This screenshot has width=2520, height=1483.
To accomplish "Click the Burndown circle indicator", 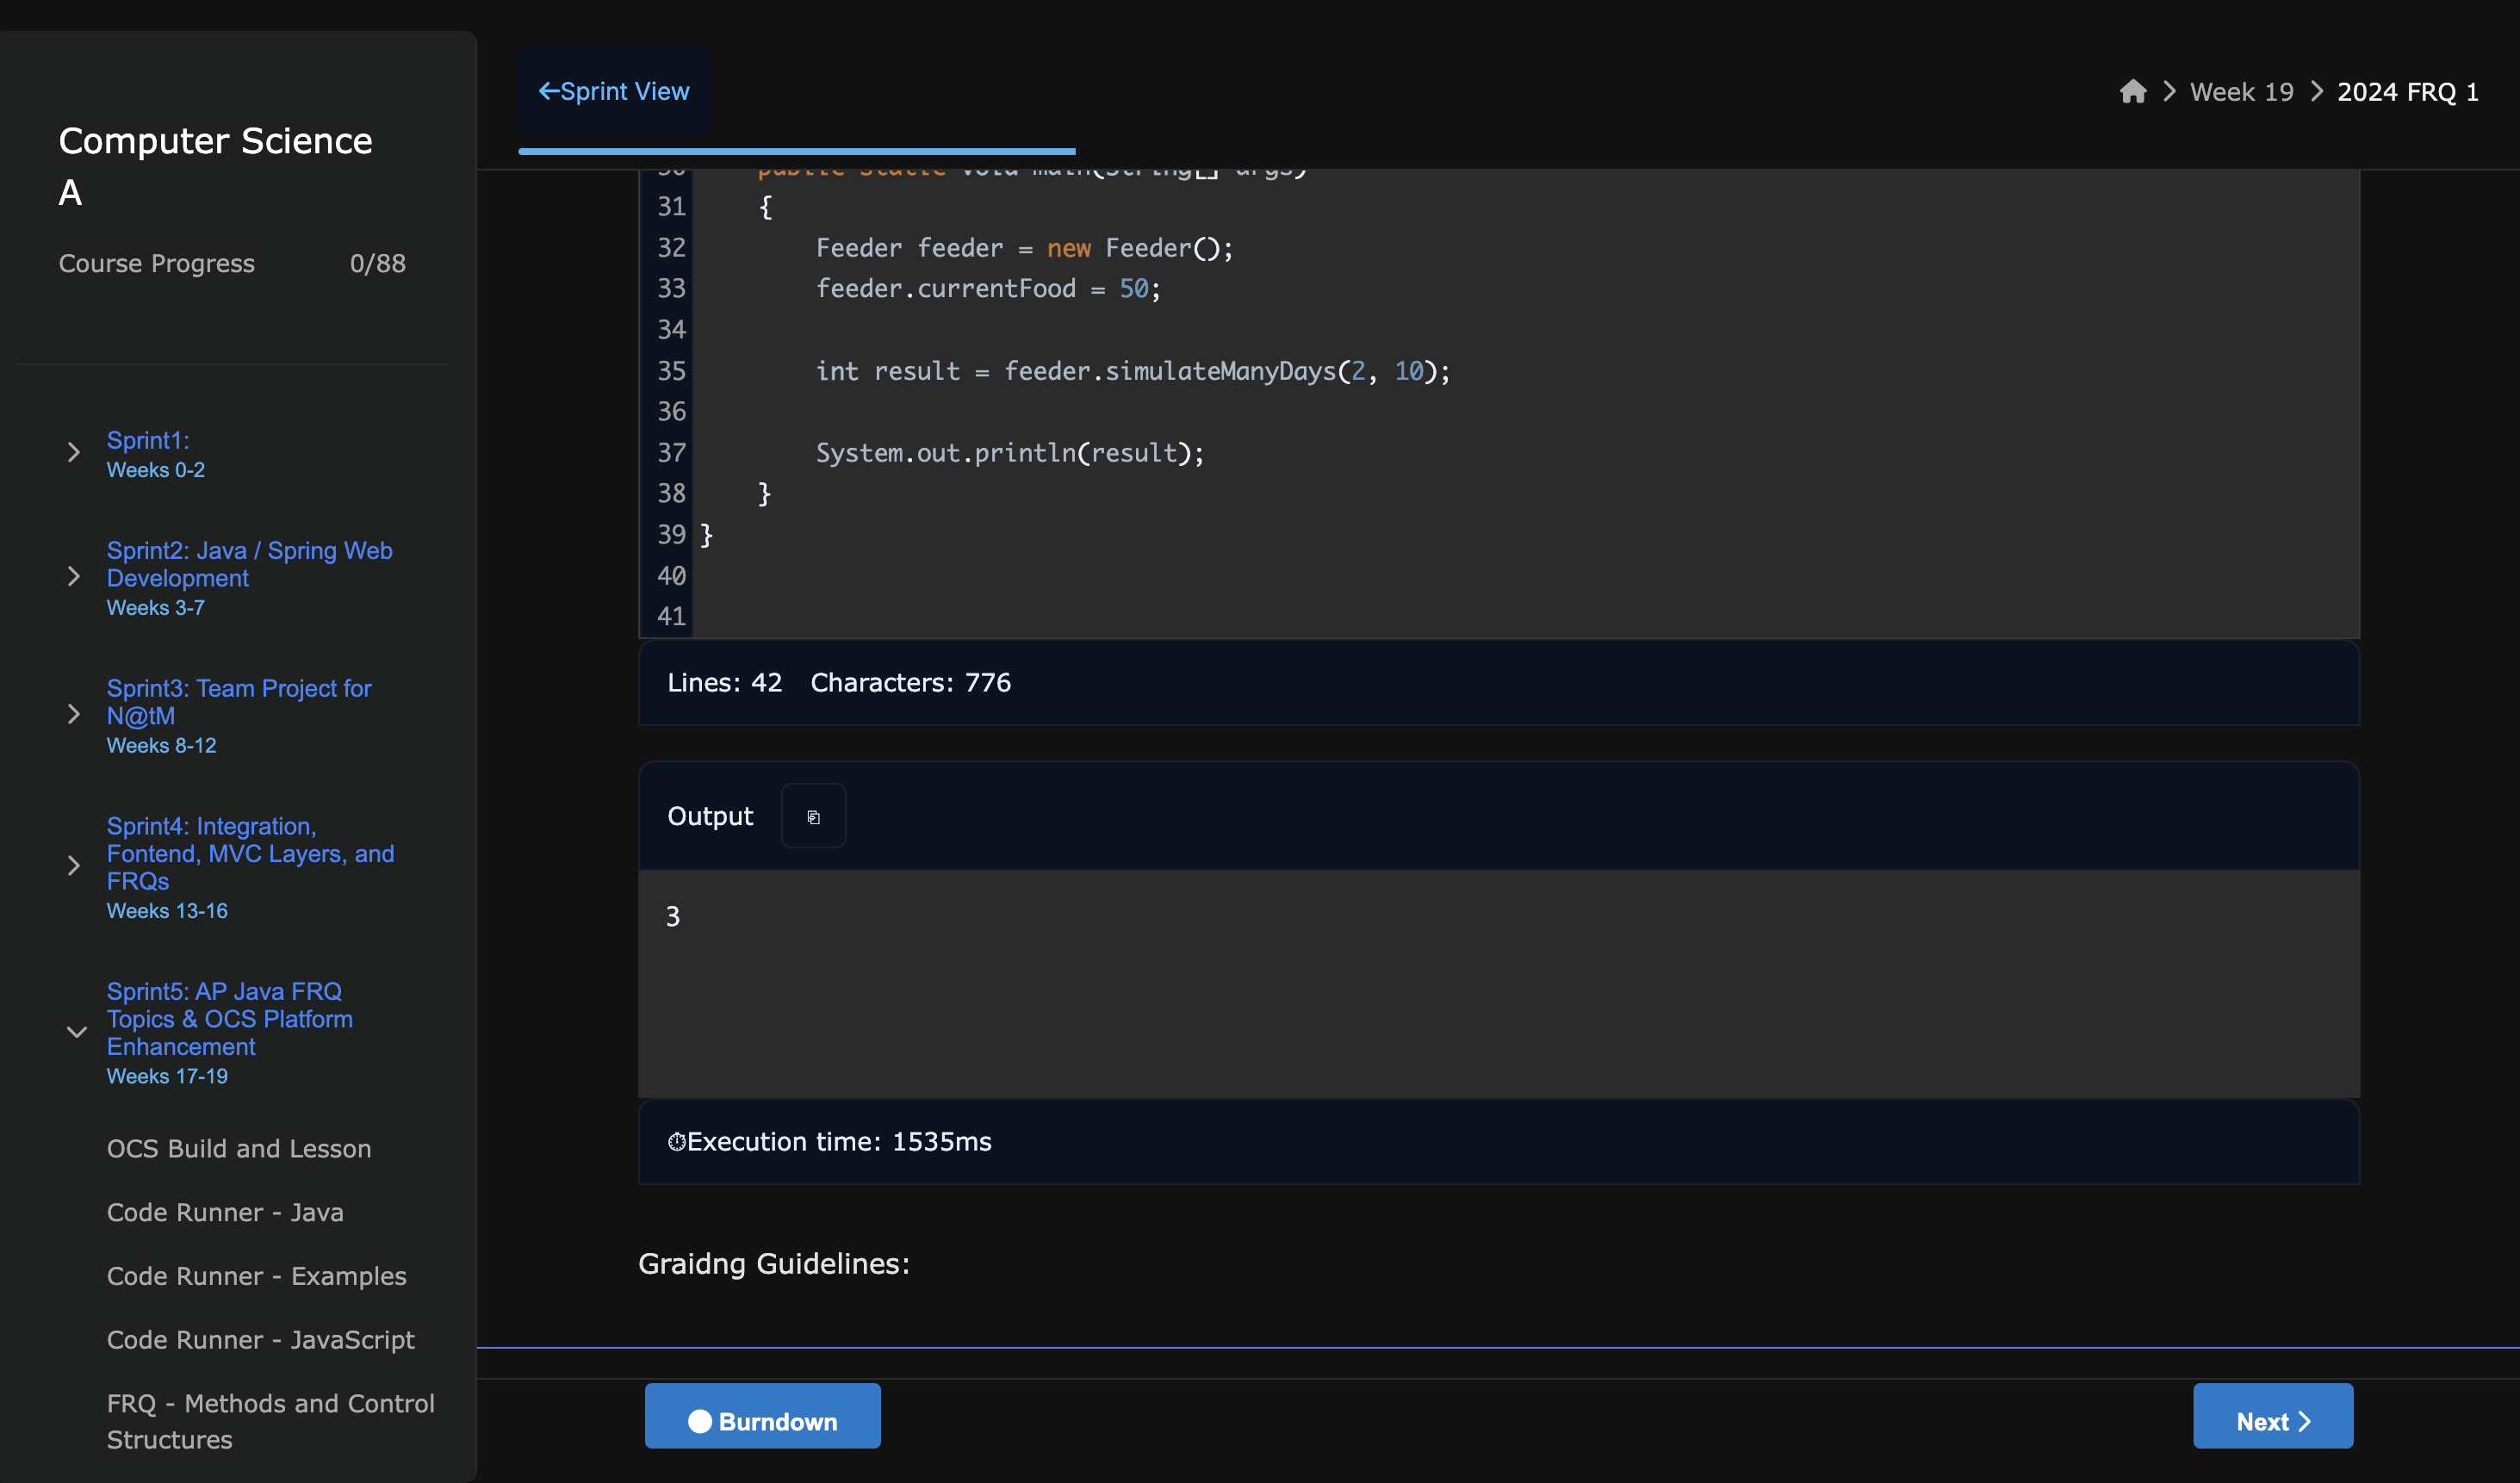I will point(699,1421).
